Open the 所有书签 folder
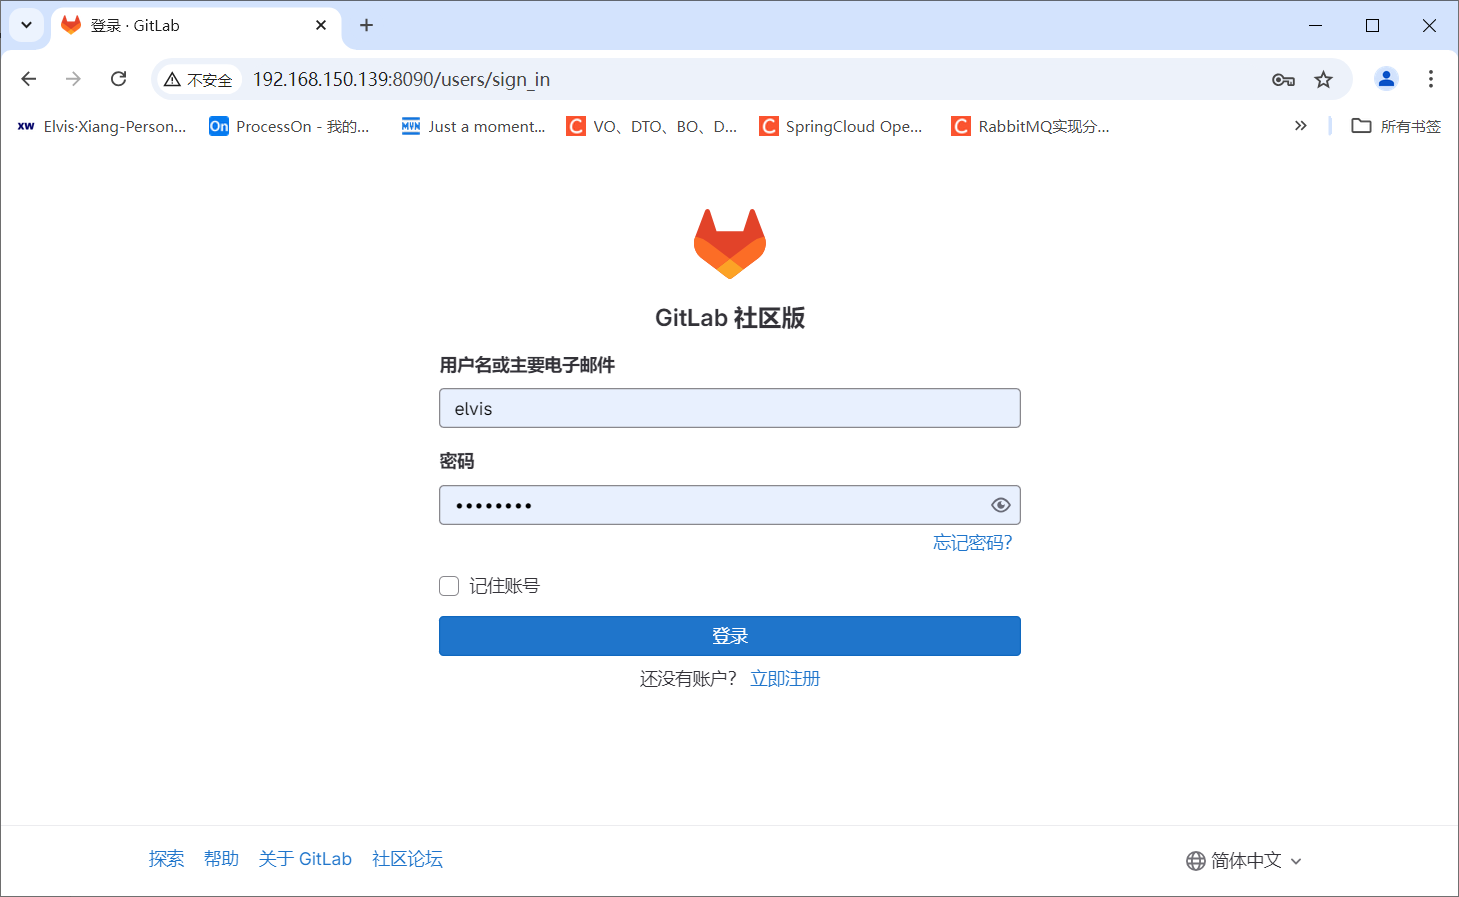 click(1396, 126)
